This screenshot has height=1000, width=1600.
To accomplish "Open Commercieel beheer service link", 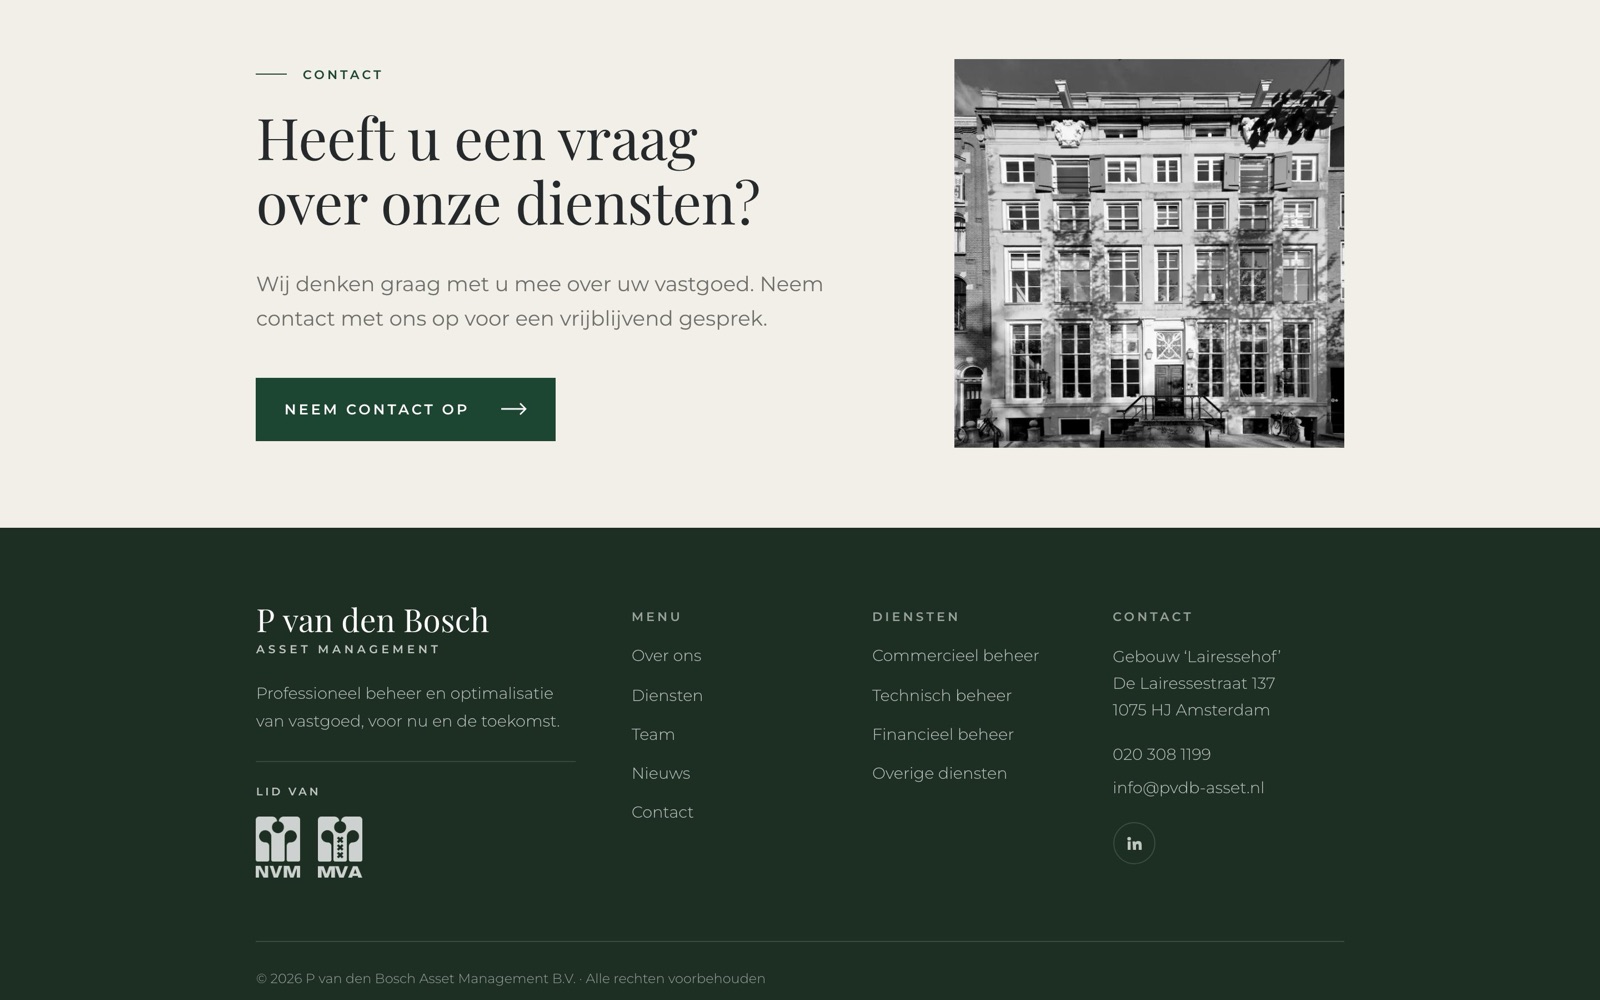I will tap(955, 656).
